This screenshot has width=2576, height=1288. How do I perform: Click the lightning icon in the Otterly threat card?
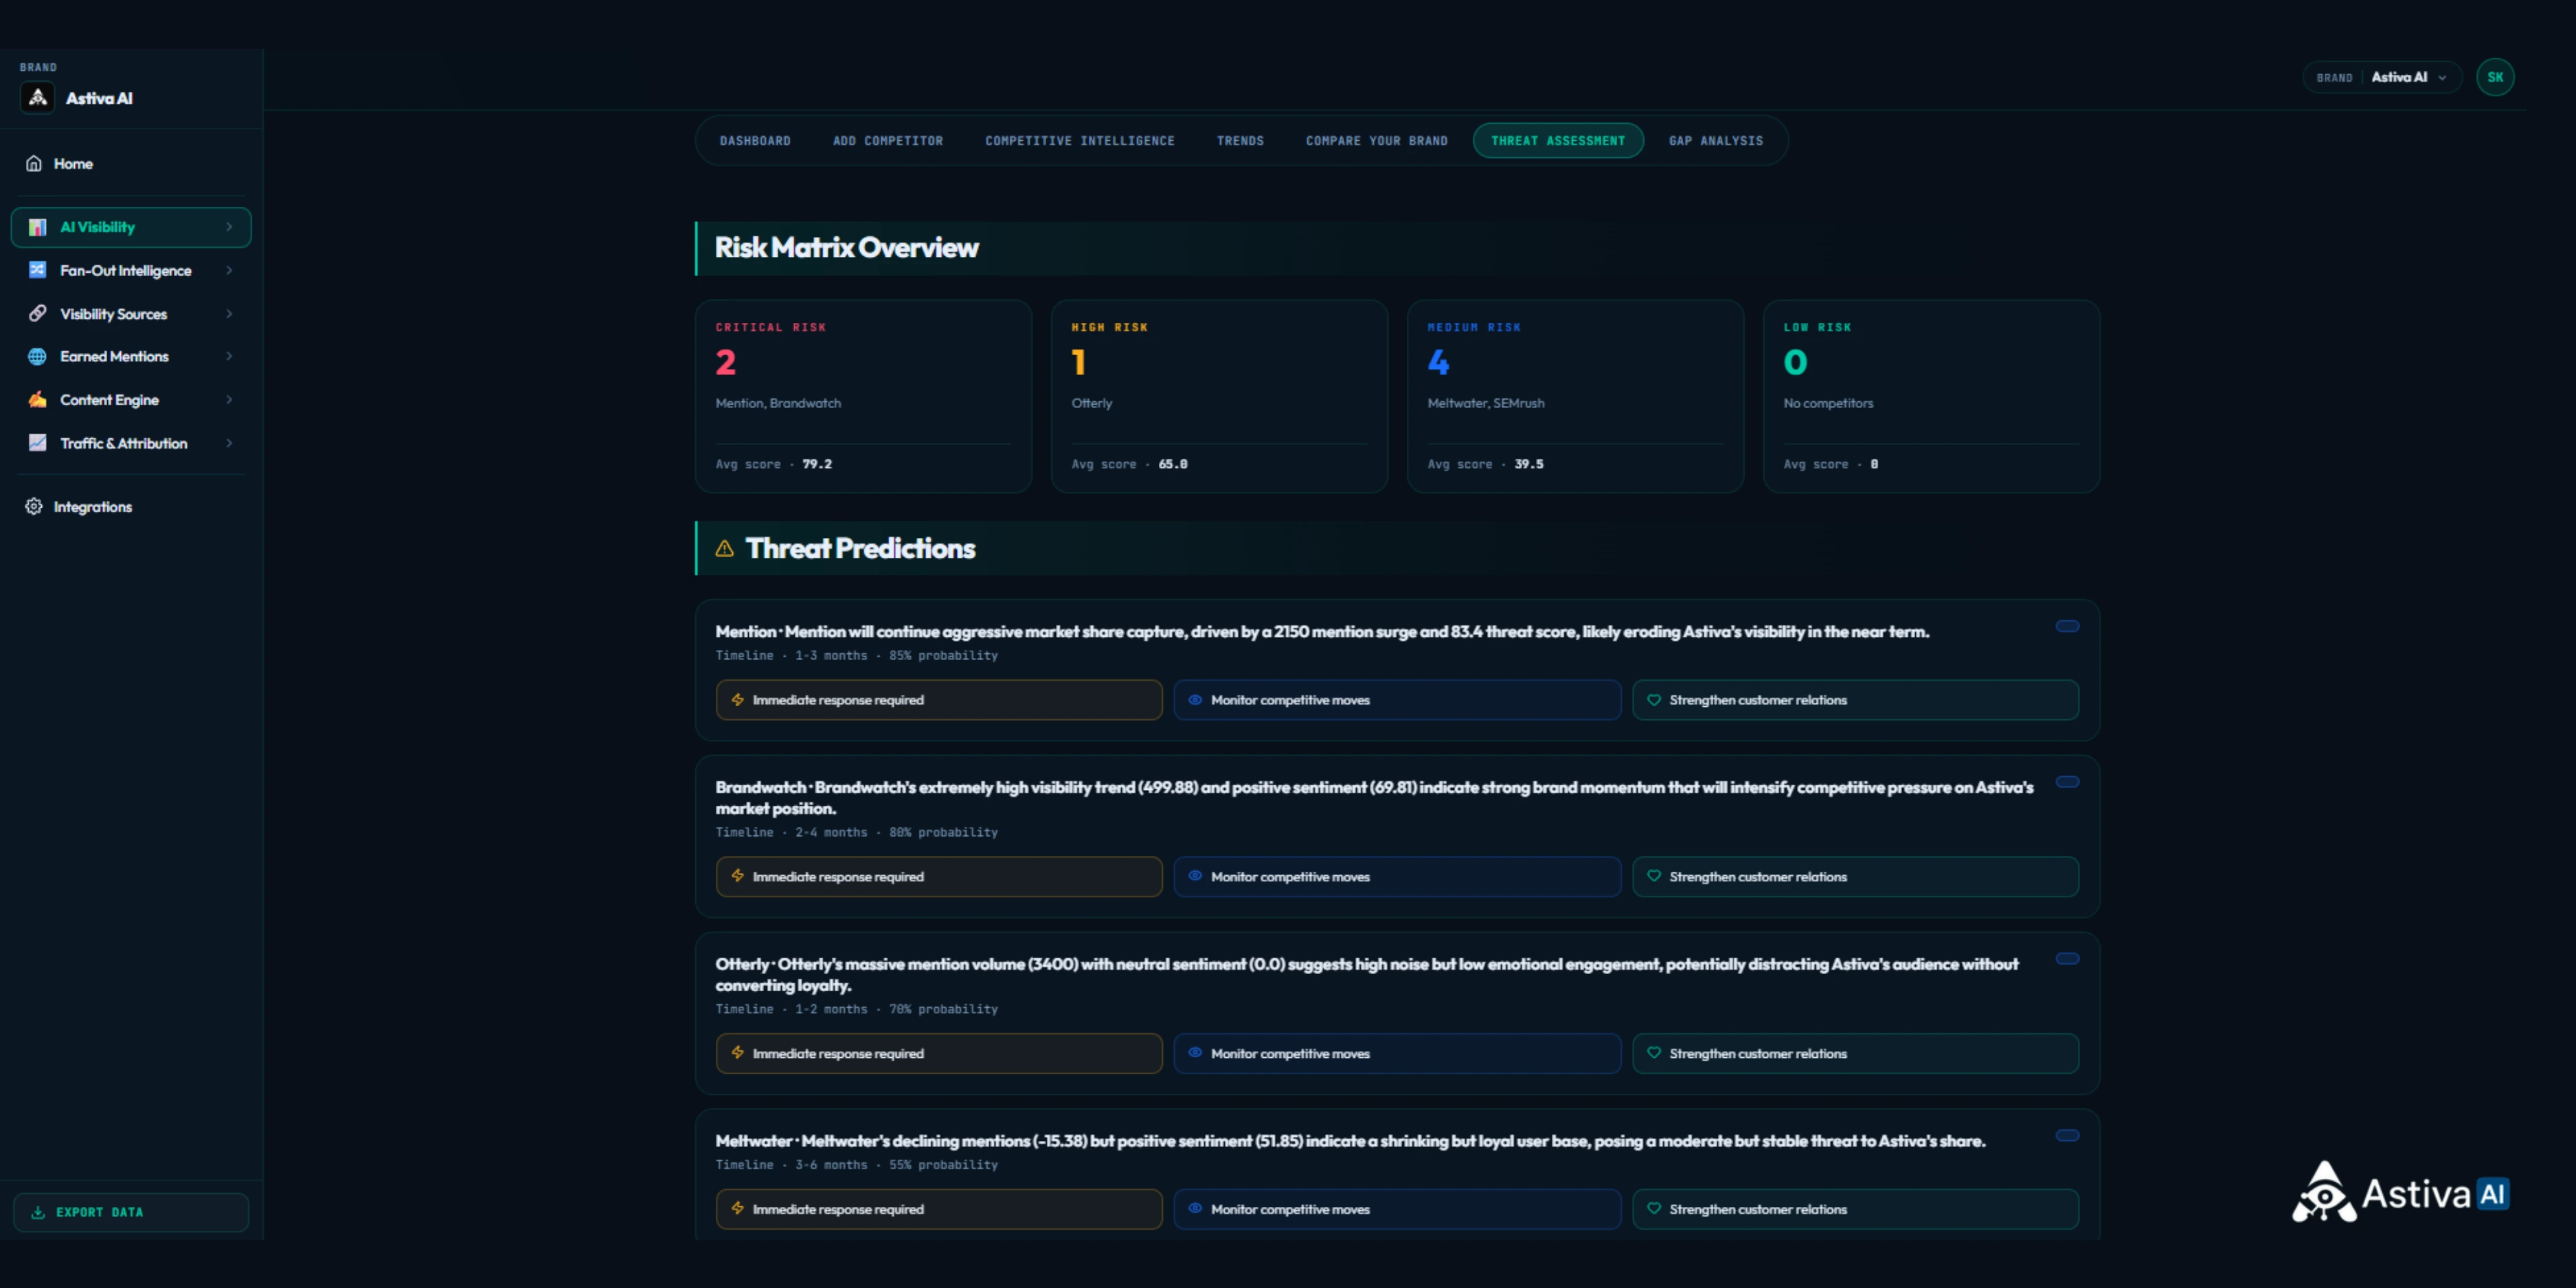(738, 1052)
